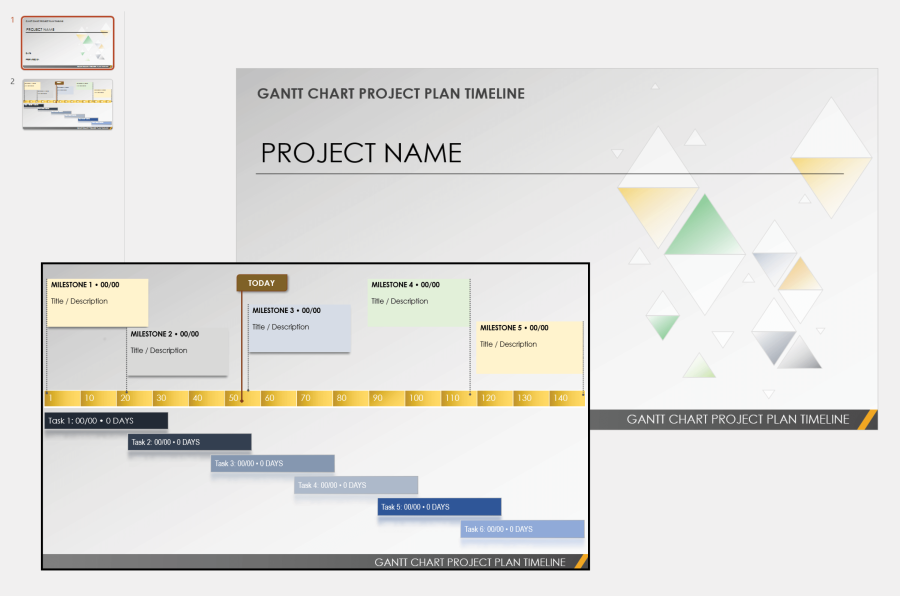Click the Task 5 blue bar
Viewport: 900px width, 596px height.
tap(438, 507)
